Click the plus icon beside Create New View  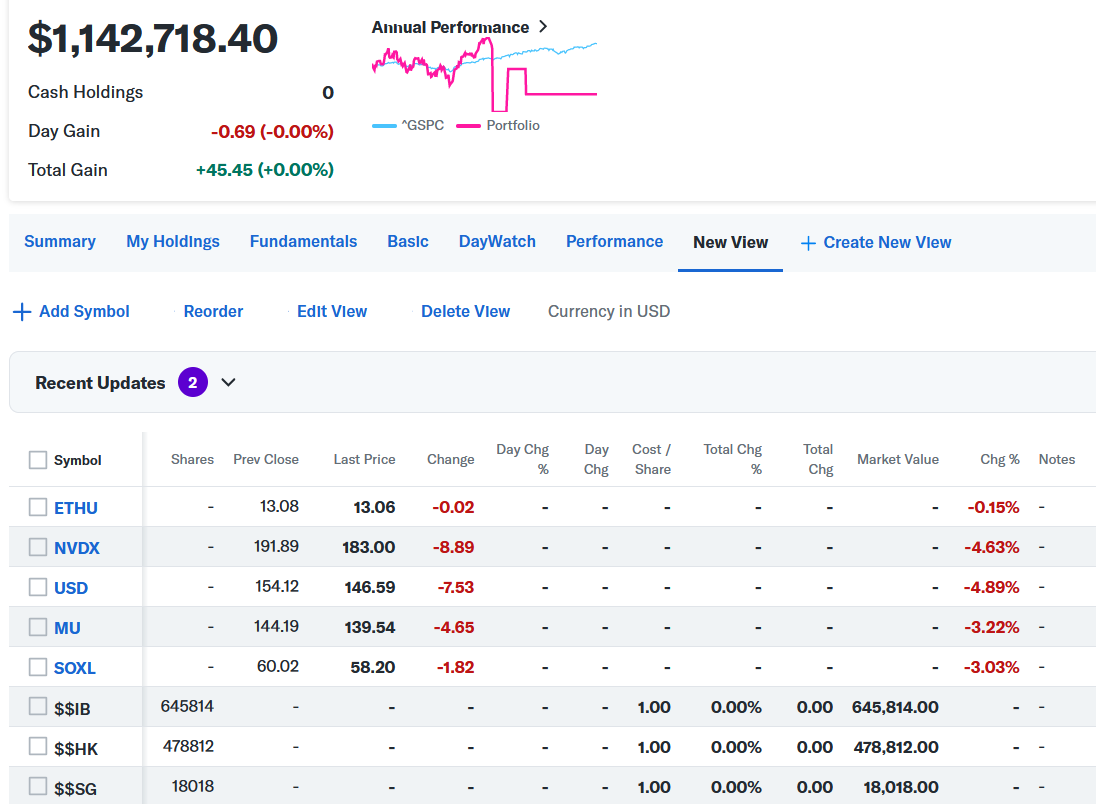(x=808, y=243)
